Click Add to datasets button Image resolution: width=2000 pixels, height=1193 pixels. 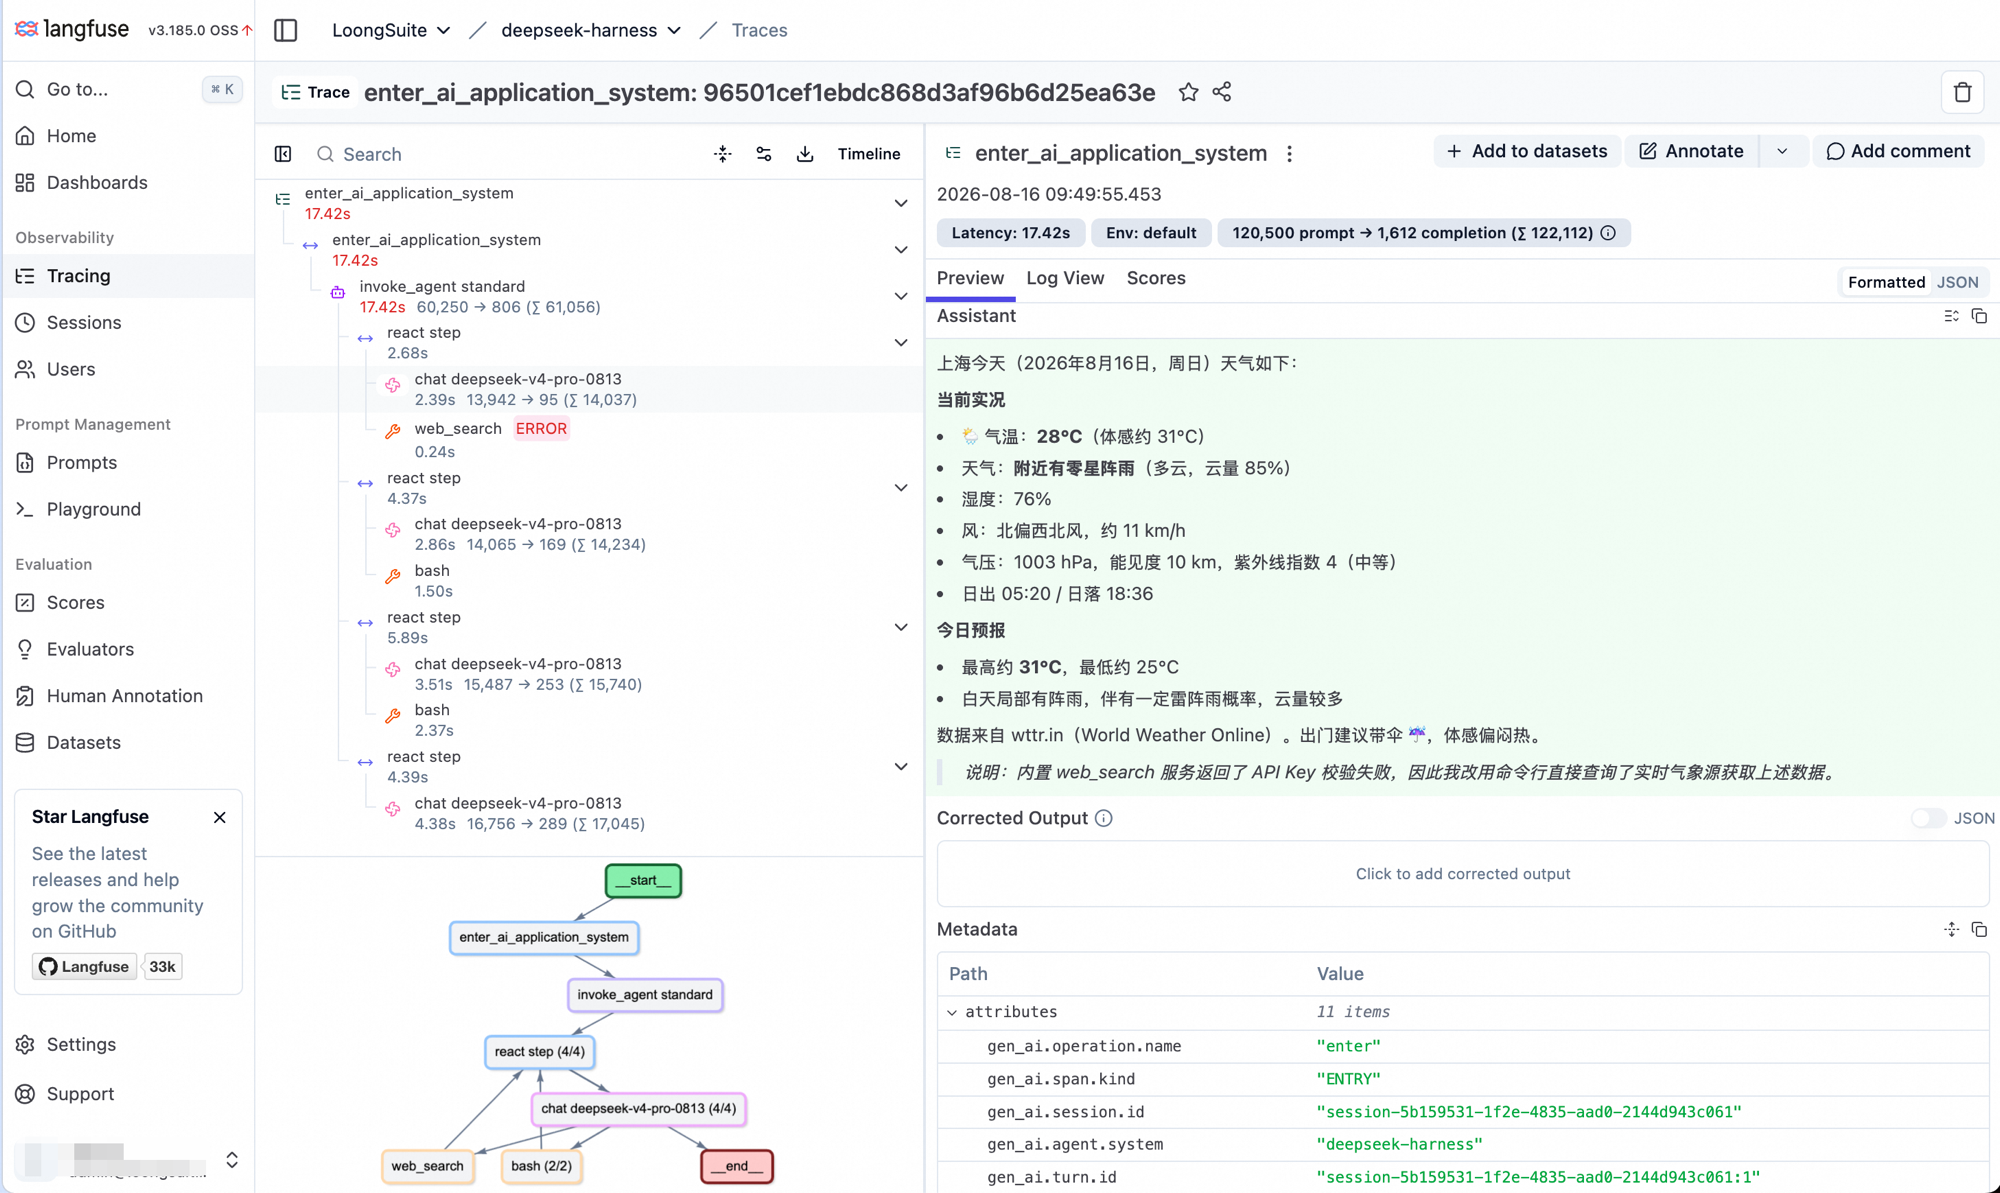pos(1527,151)
